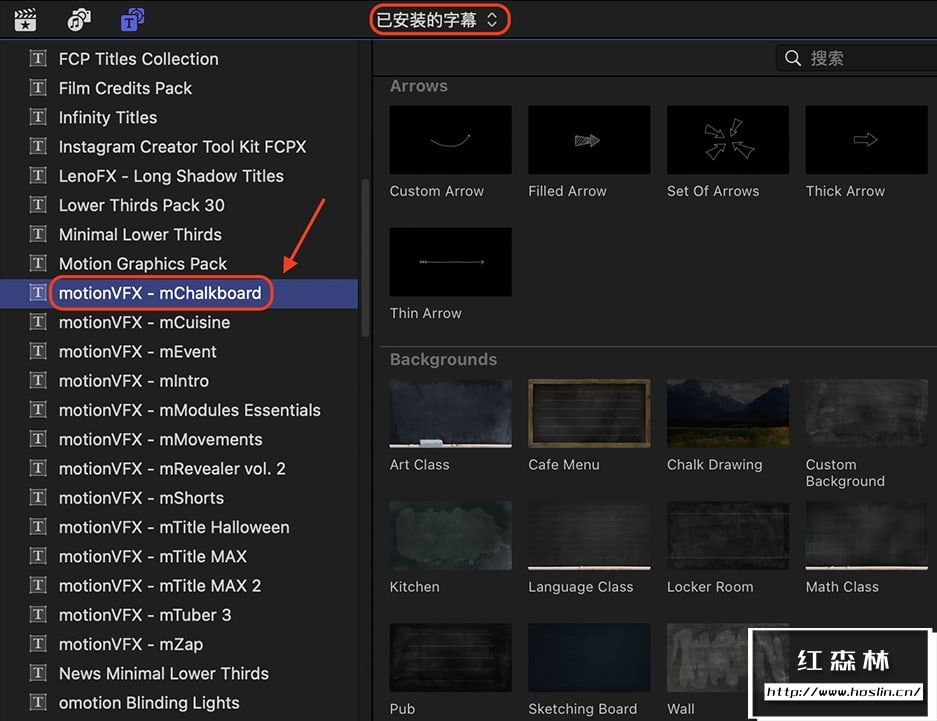This screenshot has height=721, width=937.
Task: Select motionVFX - mChalkboard category
Action: (x=160, y=293)
